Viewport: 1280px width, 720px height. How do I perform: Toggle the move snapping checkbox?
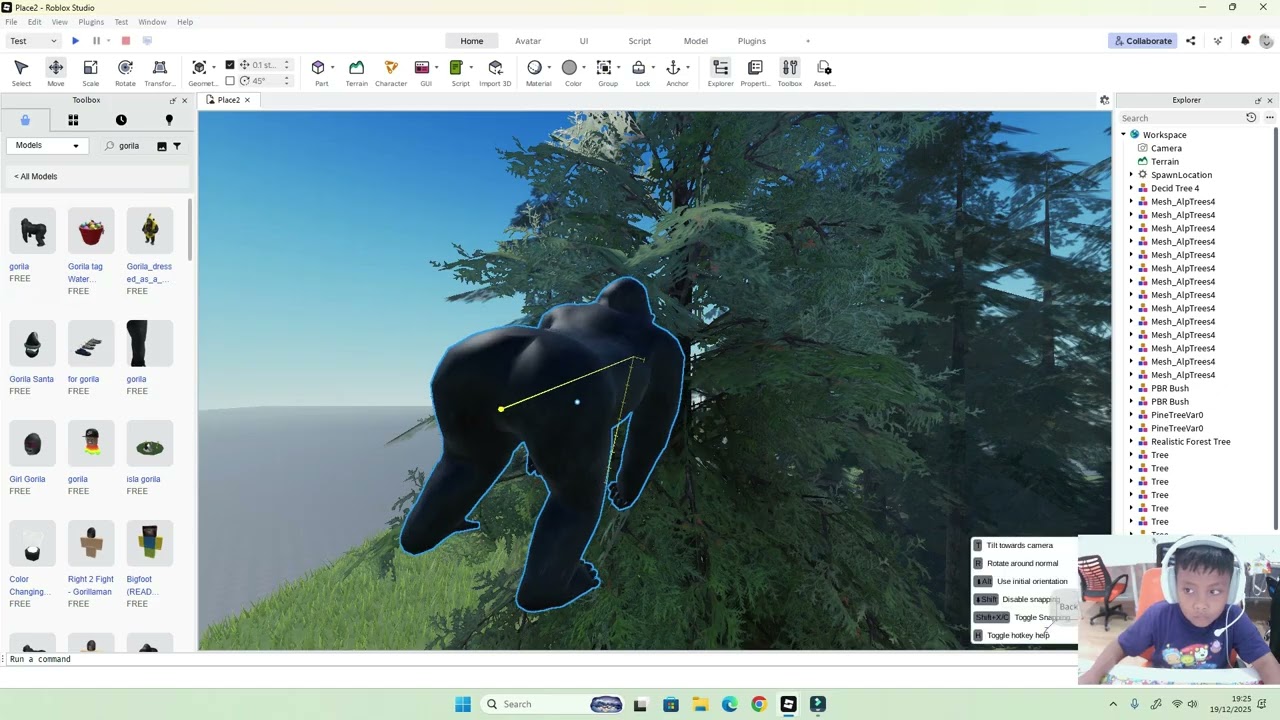pyautogui.click(x=230, y=65)
